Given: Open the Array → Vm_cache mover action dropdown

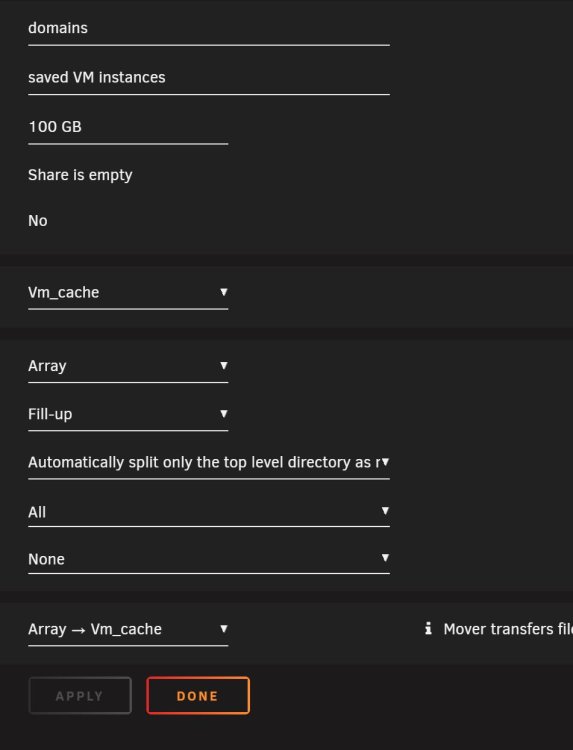Looking at the screenshot, I should point(128,629).
